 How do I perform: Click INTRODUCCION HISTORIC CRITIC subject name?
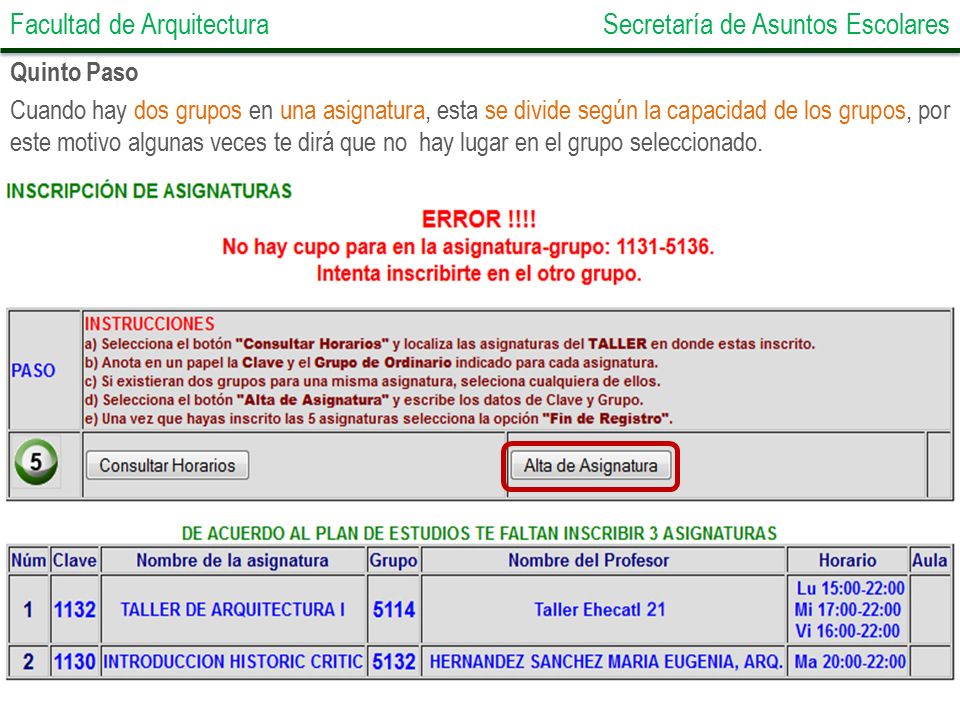[233, 661]
